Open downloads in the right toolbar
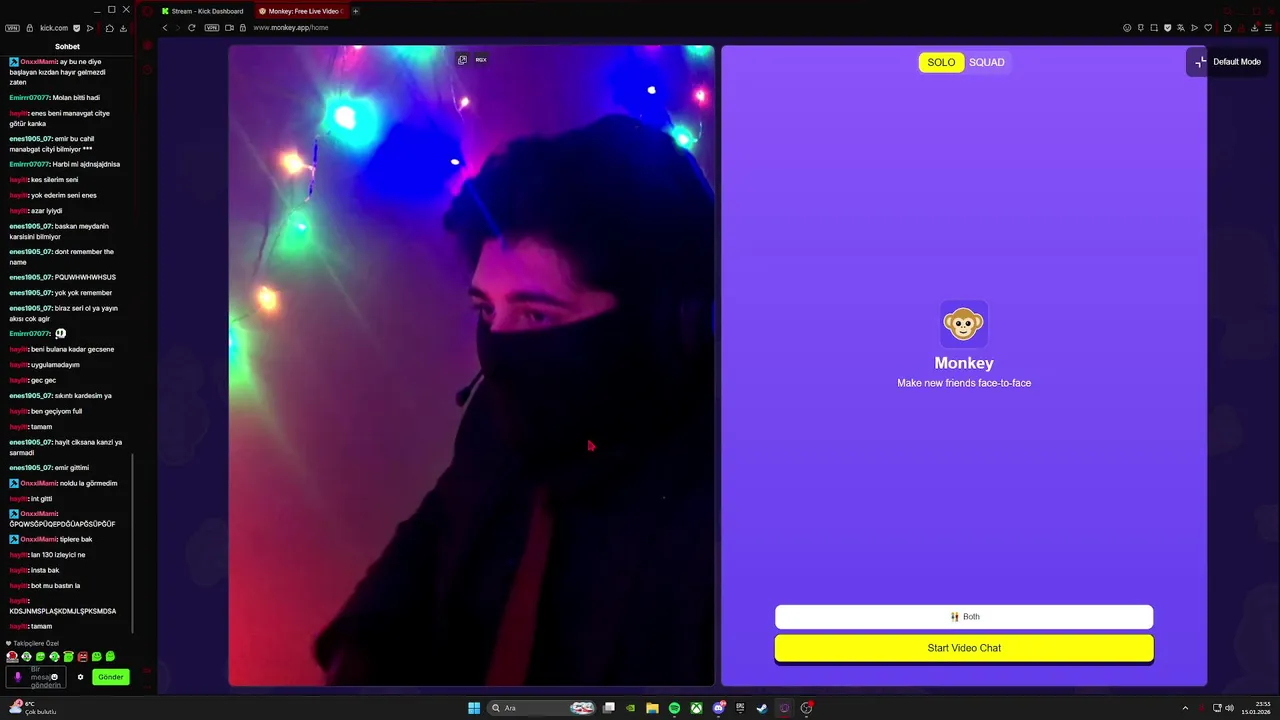Image resolution: width=1280 pixels, height=720 pixels. coord(1255,28)
